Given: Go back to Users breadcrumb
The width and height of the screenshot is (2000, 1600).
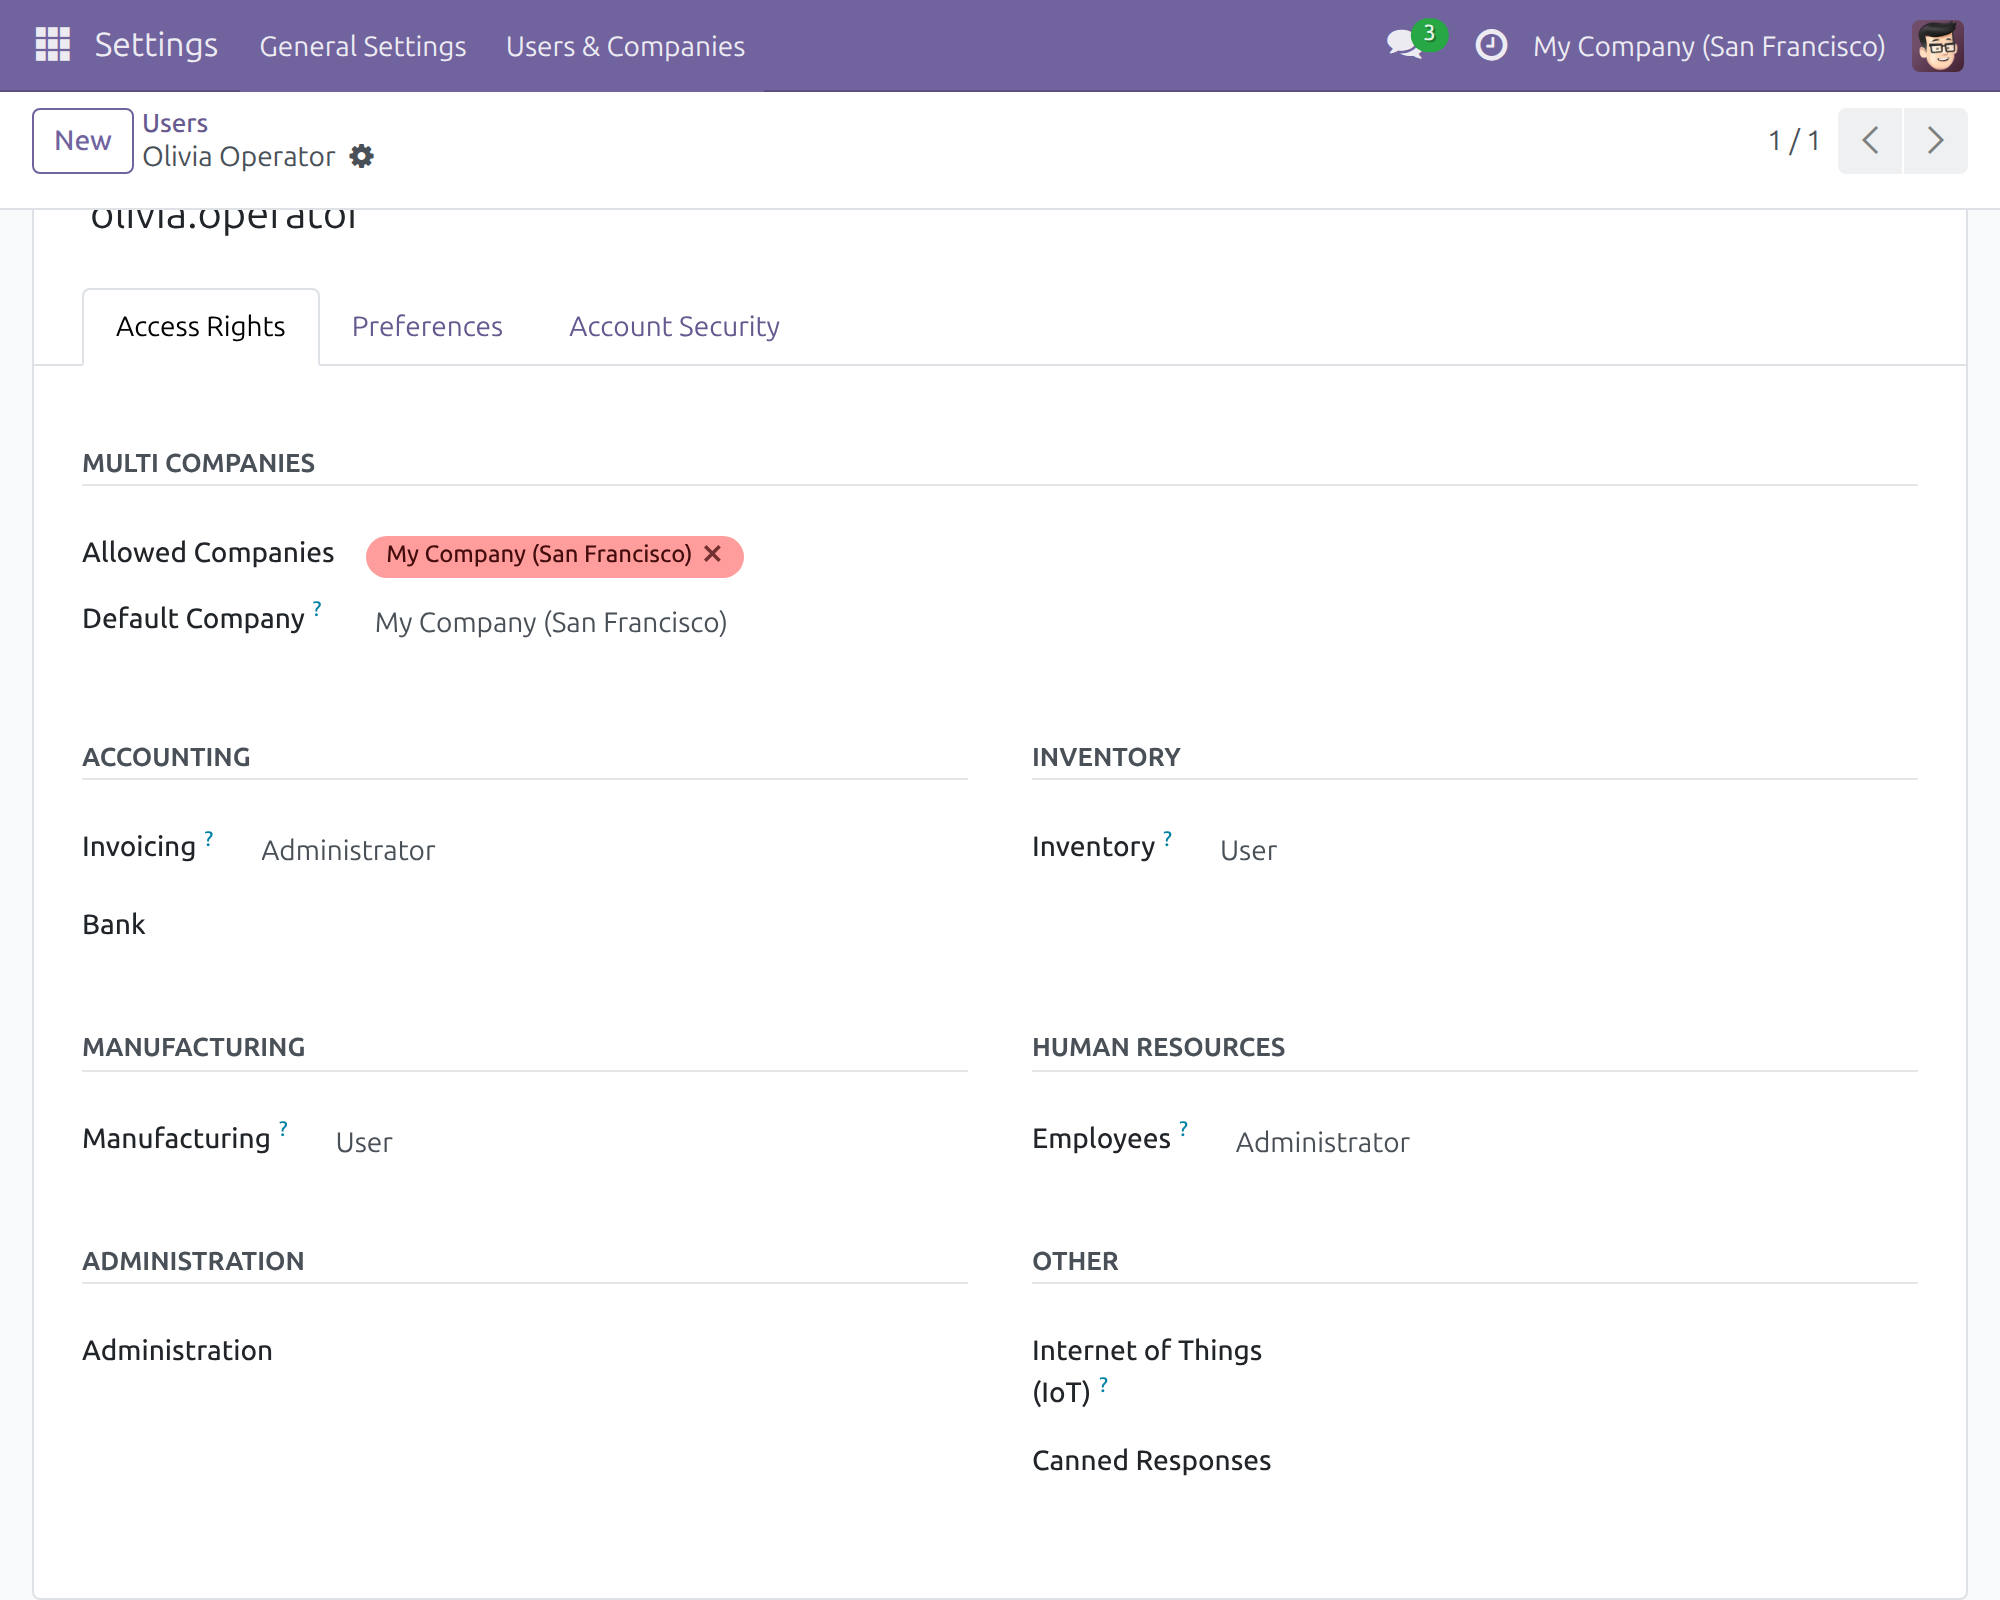Looking at the screenshot, I should [x=175, y=123].
